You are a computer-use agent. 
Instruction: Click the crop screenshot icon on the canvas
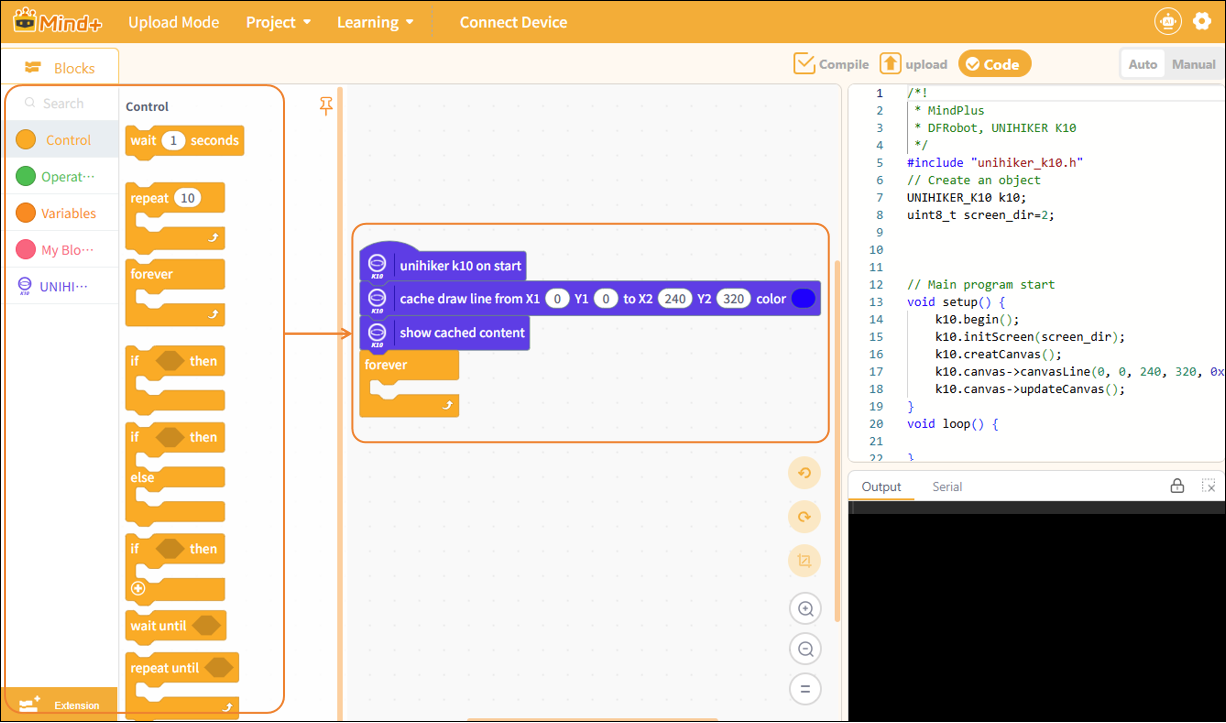click(x=804, y=561)
